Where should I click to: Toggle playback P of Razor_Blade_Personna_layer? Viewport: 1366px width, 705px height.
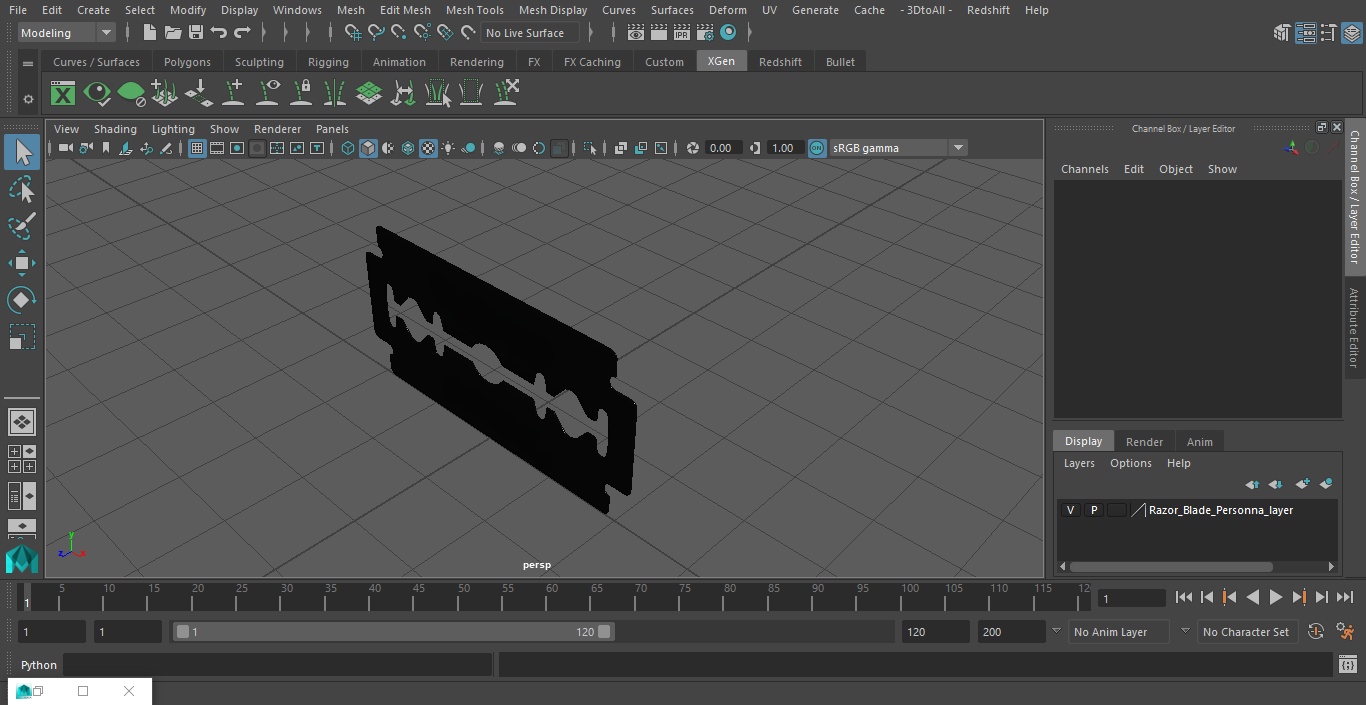[1093, 510]
